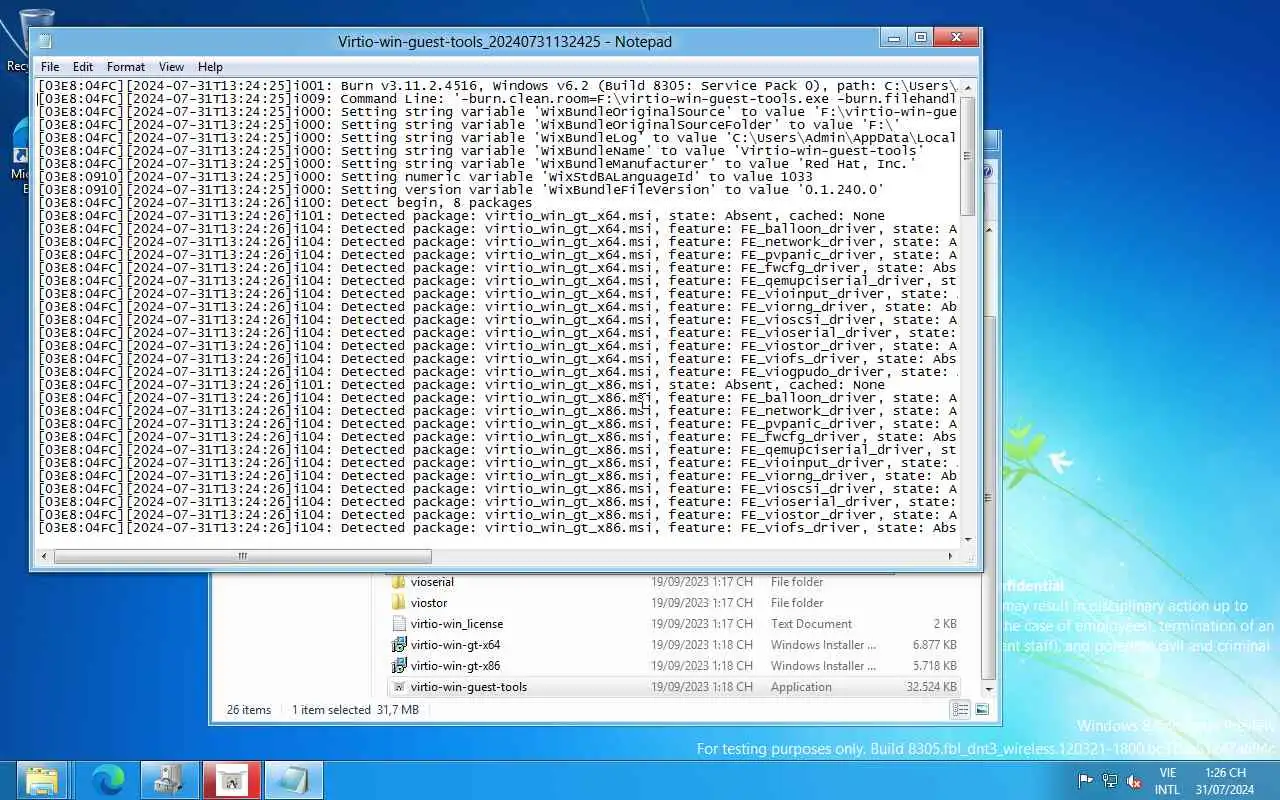Click the virtio-win-gt-x64 installer icon
This screenshot has width=1280, height=800.
click(x=399, y=645)
